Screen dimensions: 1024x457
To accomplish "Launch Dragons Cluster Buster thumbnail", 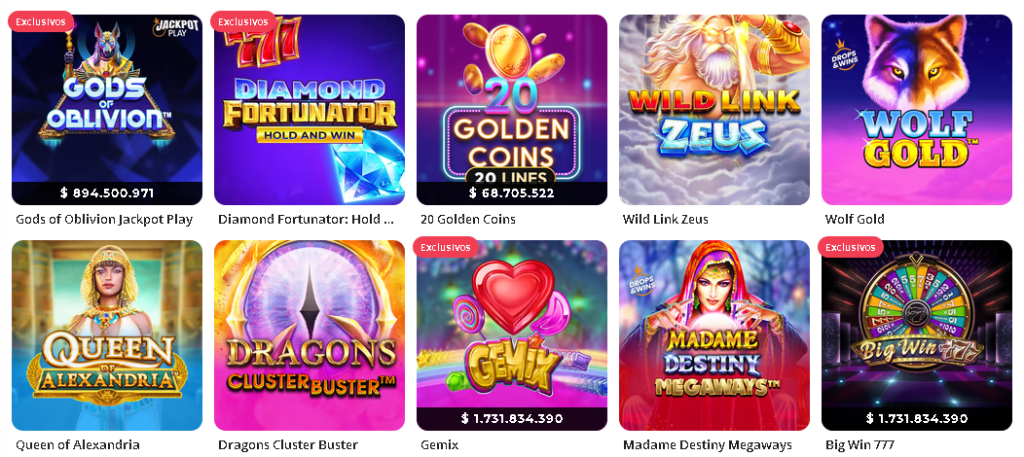I will pyautogui.click(x=310, y=336).
